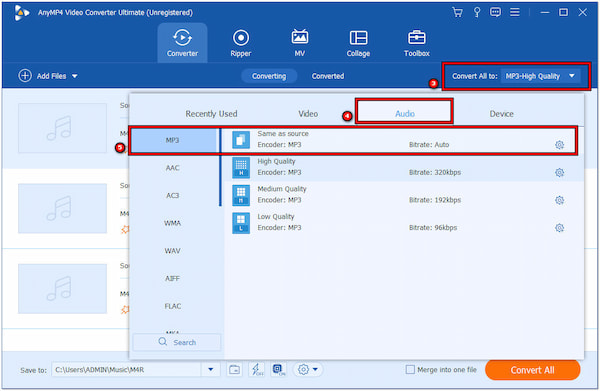
Task: Choose WAV in the format list
Action: coord(172,251)
